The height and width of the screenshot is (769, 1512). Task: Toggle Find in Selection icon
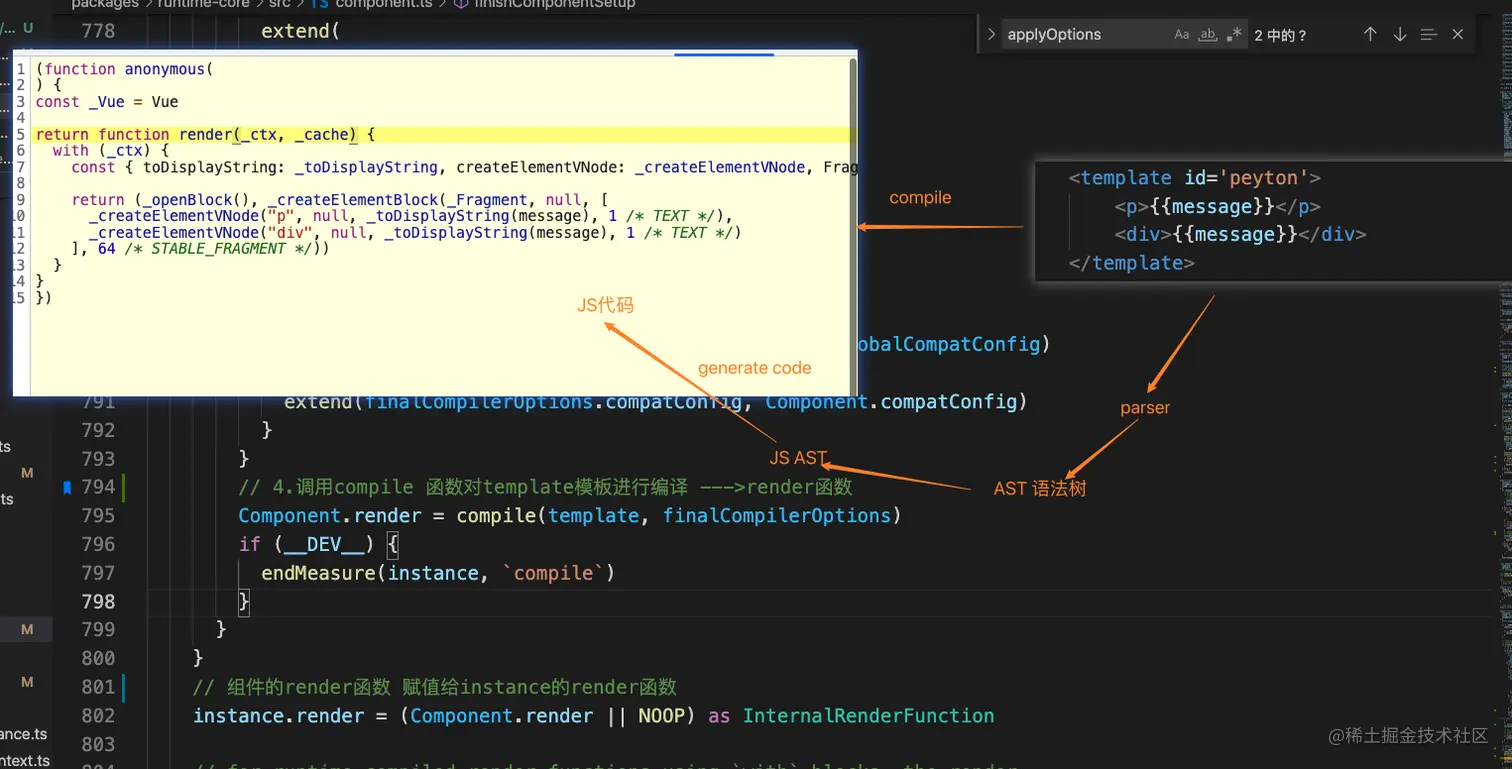[1429, 34]
